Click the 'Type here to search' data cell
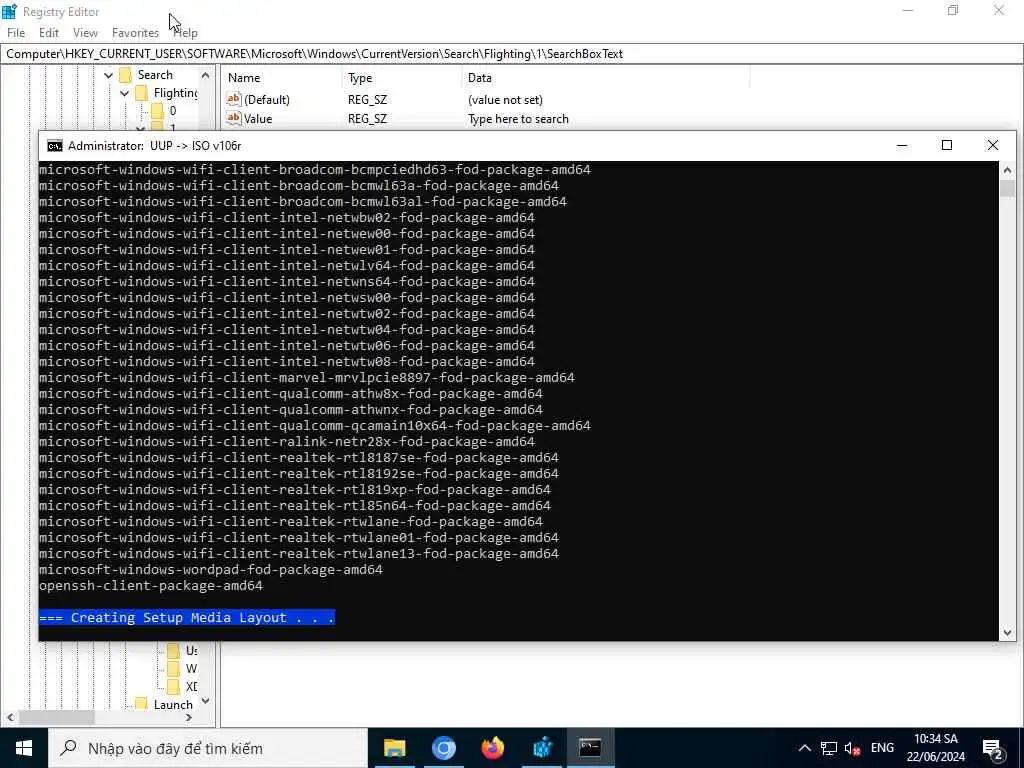 (518, 119)
